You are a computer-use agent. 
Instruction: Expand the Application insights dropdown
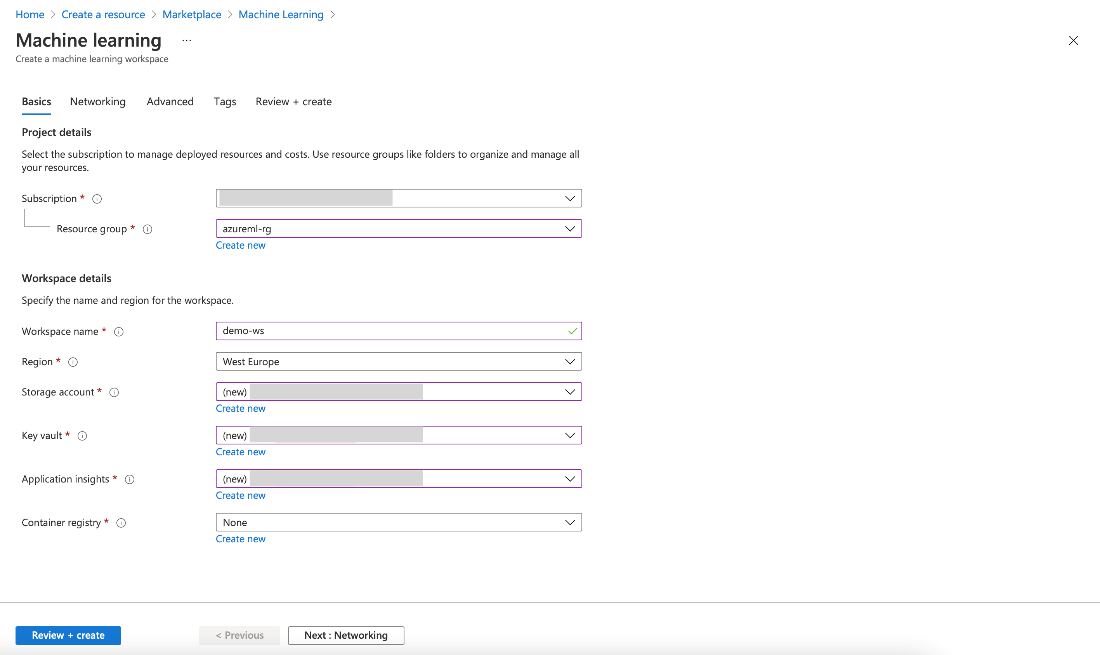398,479
